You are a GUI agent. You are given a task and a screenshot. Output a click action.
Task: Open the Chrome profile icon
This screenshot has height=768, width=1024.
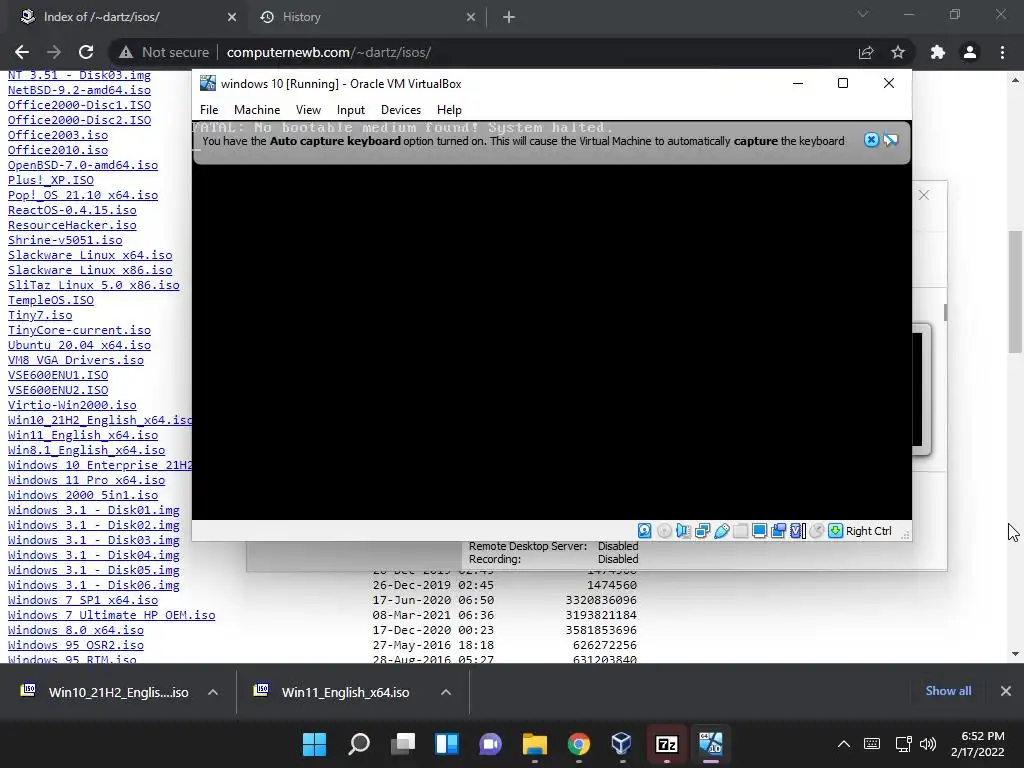[x=970, y=52]
